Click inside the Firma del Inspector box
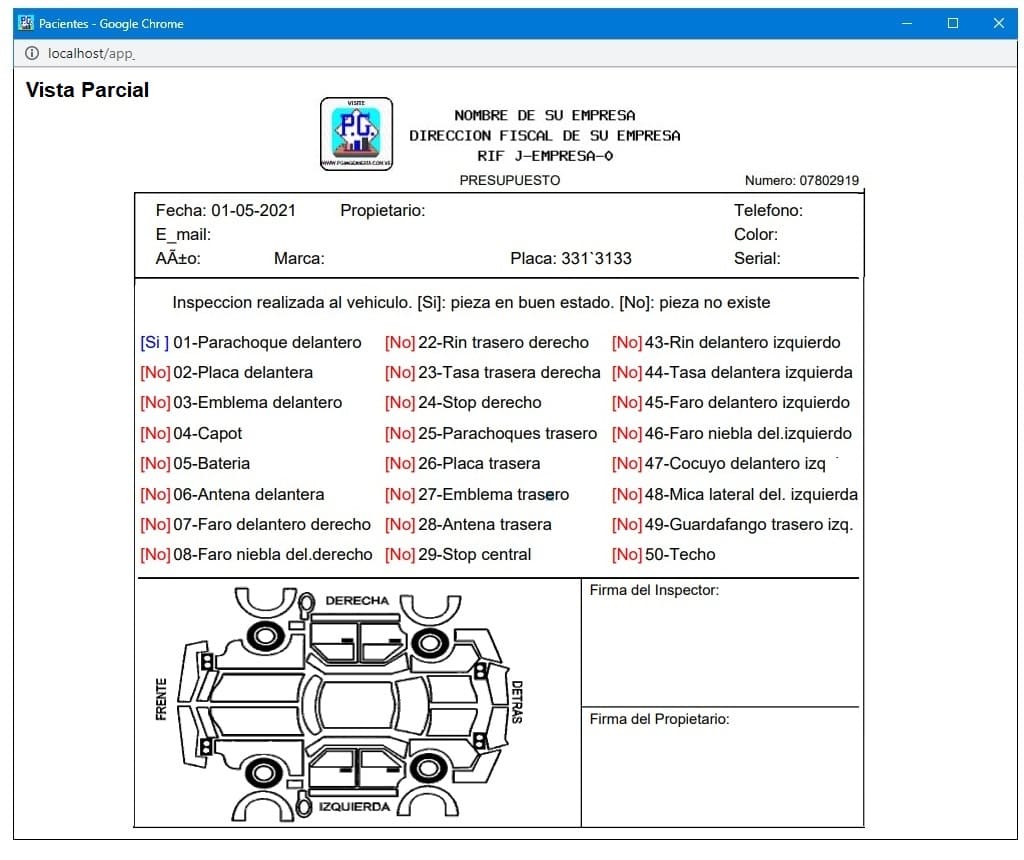This screenshot has width=1024, height=860. point(720,650)
